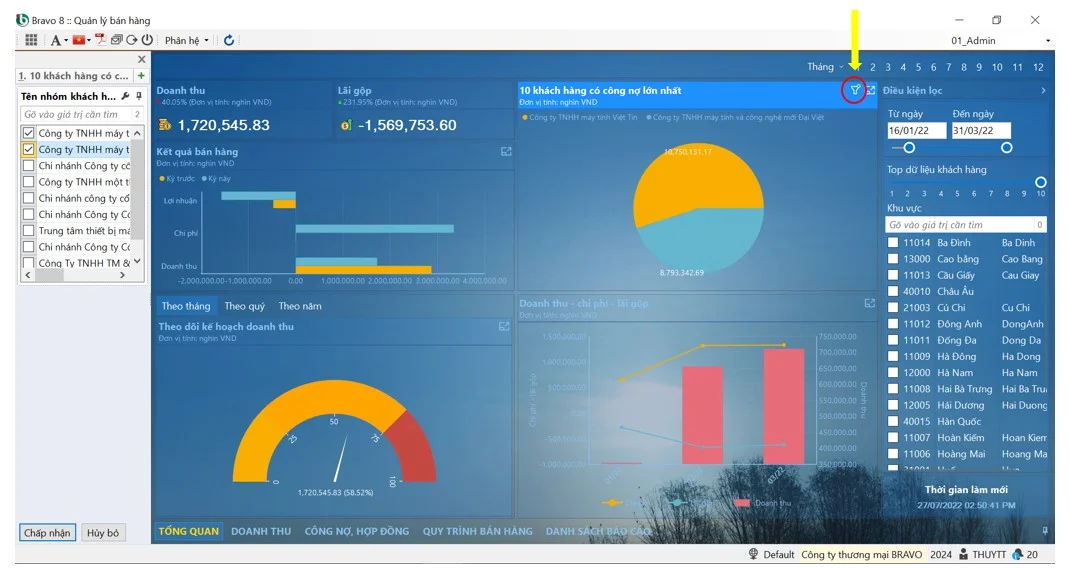Collapse the Điều kiện lọc panel using its chevron
The image size is (1069, 568).
1043,91
